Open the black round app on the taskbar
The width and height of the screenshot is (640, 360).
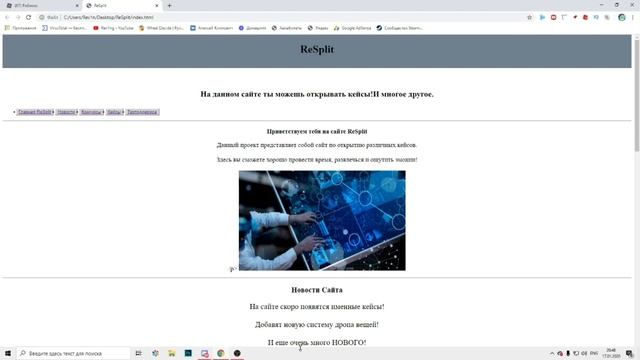point(237,353)
